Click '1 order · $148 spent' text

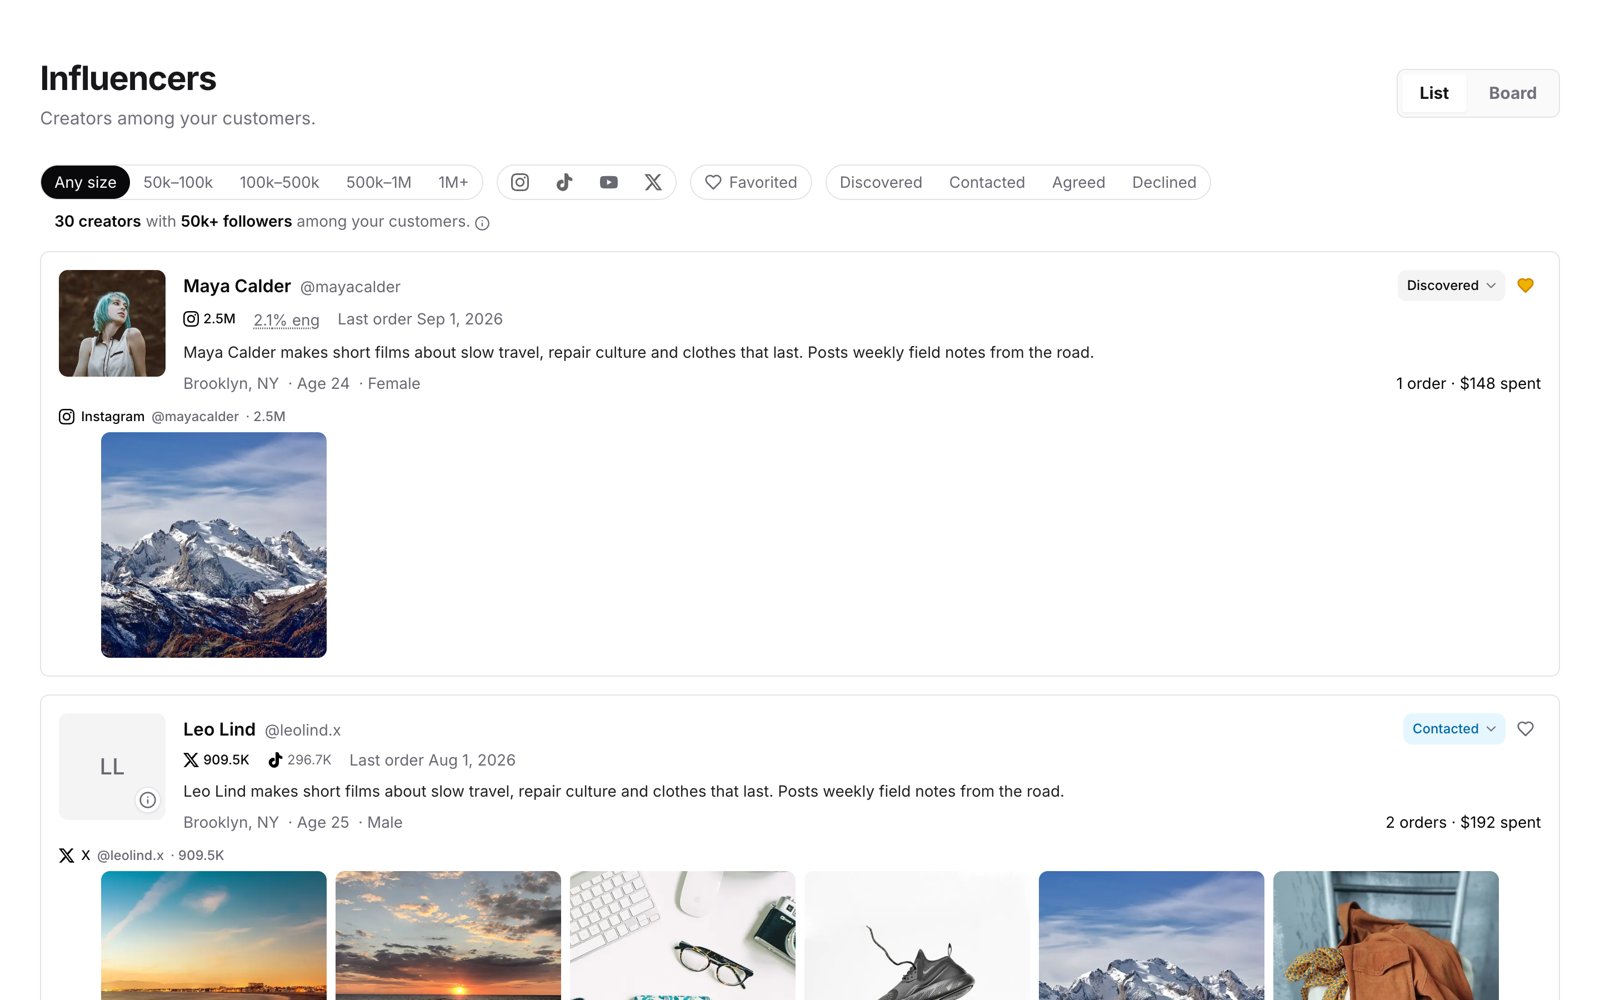pyautogui.click(x=1468, y=383)
